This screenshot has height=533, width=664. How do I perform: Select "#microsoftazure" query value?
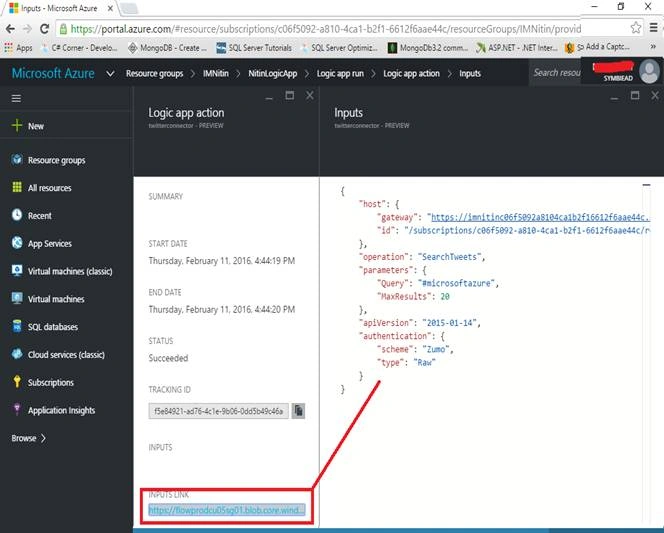click(x=456, y=283)
